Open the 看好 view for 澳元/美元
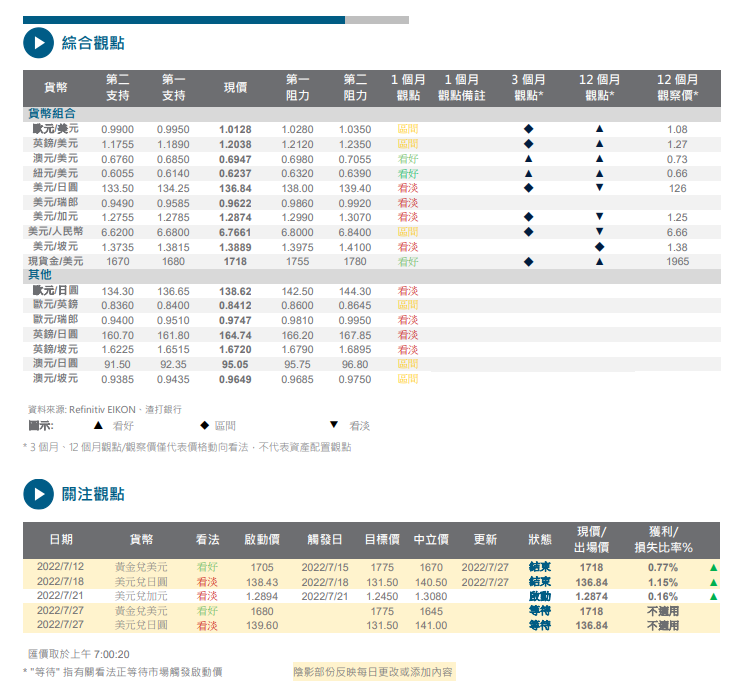Image resolution: width=733 pixels, height=695 pixels. click(x=407, y=159)
